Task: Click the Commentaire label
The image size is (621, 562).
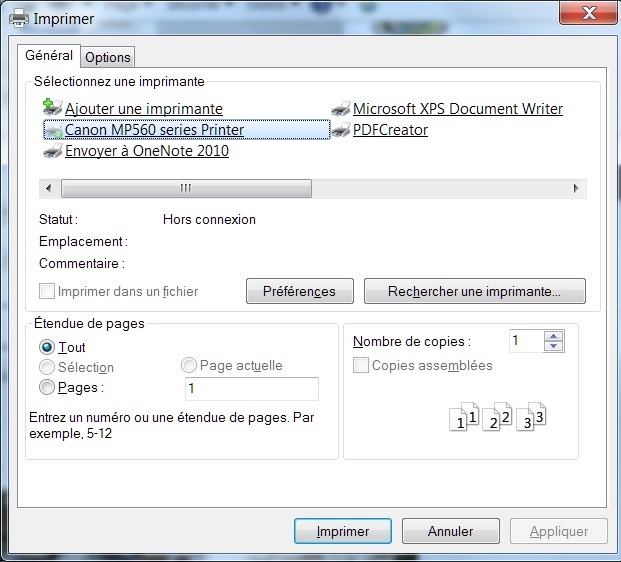Action: coord(82,263)
